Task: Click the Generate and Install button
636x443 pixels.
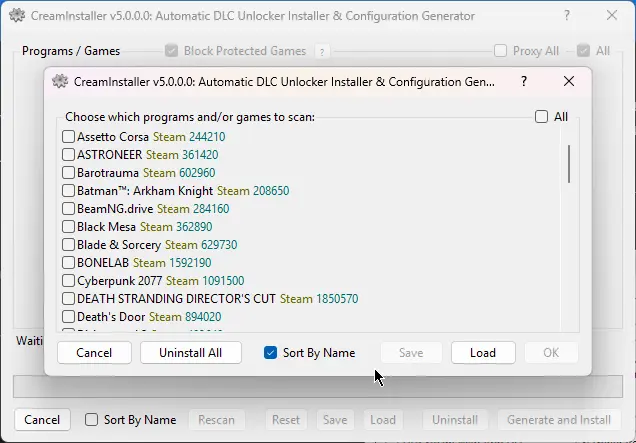Action: (559, 419)
